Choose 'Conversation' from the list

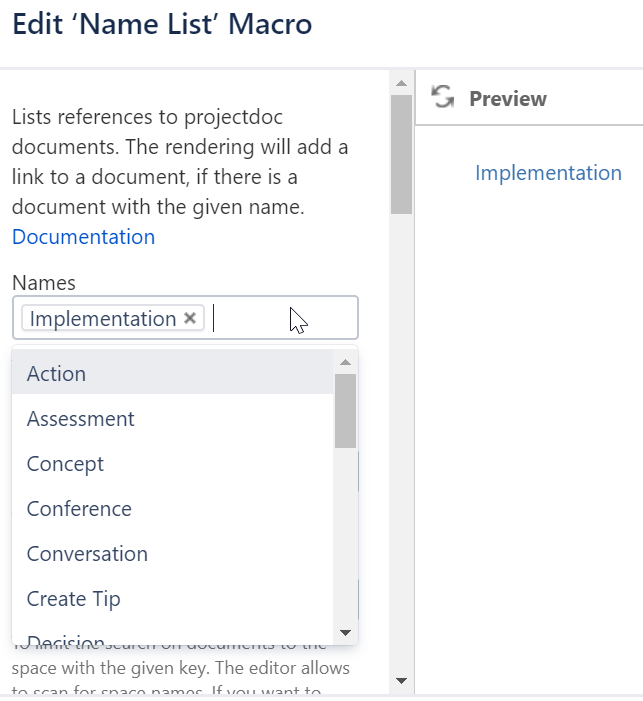tap(87, 553)
